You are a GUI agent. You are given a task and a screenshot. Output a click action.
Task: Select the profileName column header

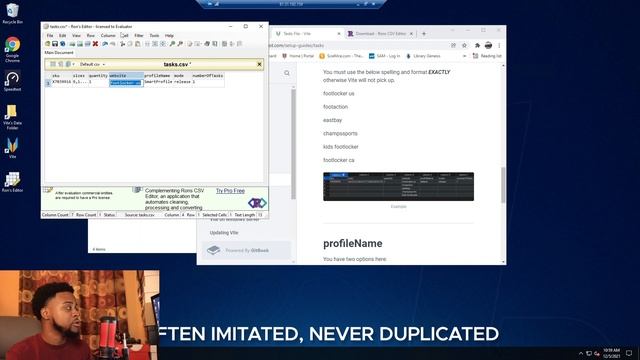point(158,76)
